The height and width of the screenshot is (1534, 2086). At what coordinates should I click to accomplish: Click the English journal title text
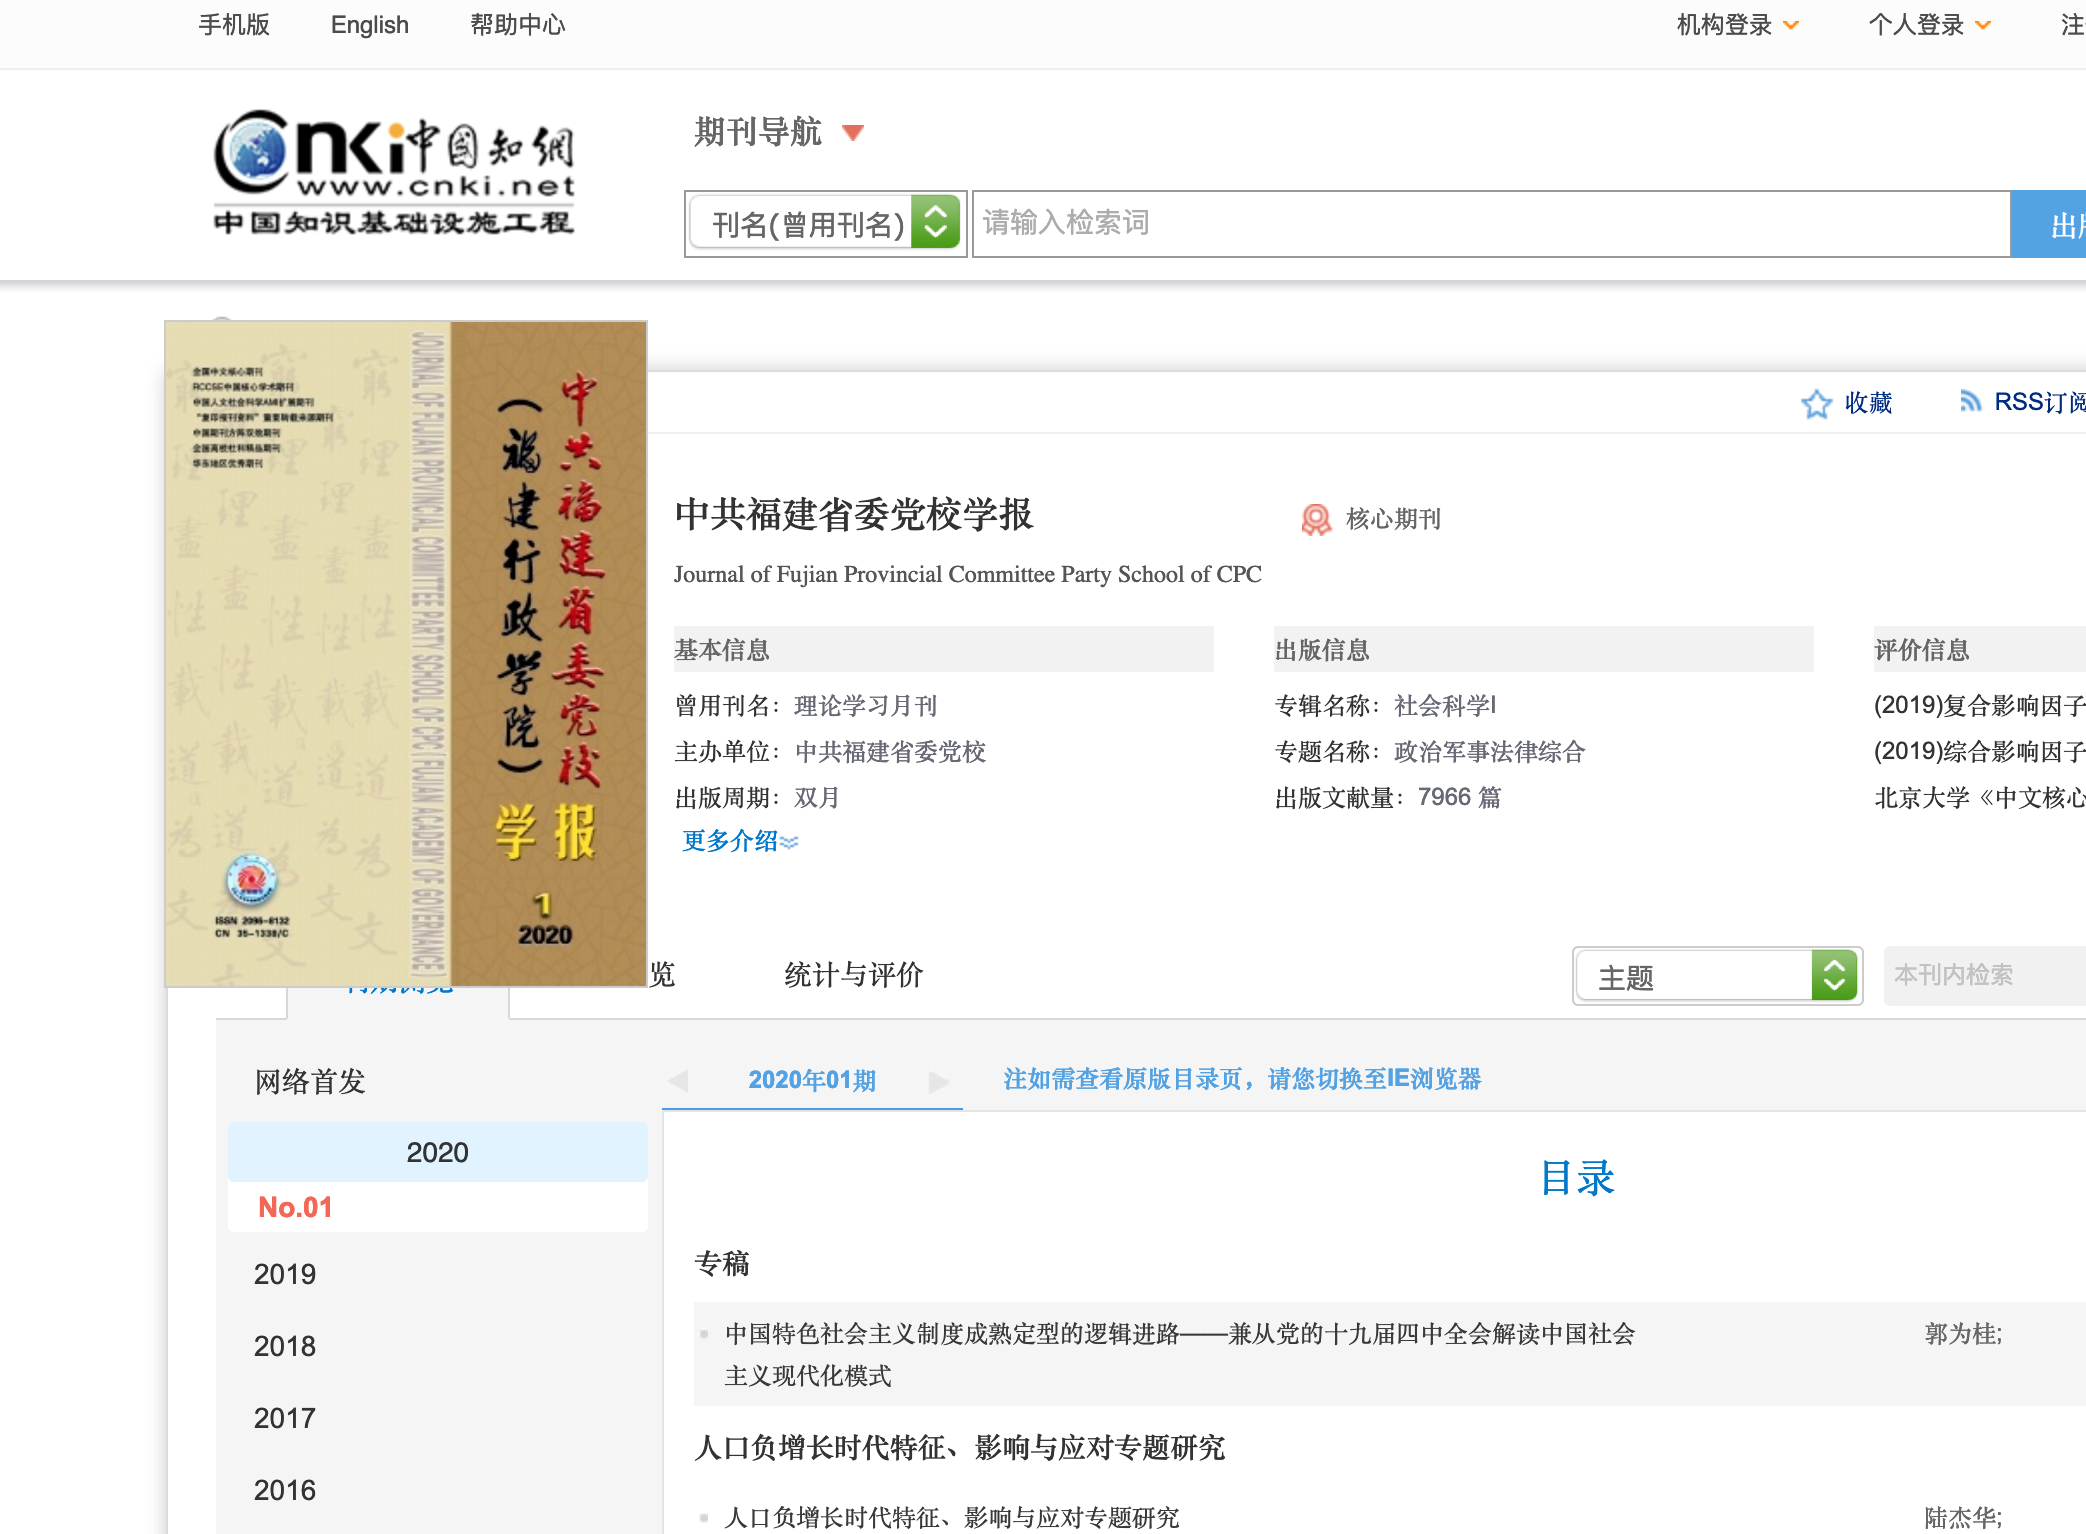click(x=967, y=574)
